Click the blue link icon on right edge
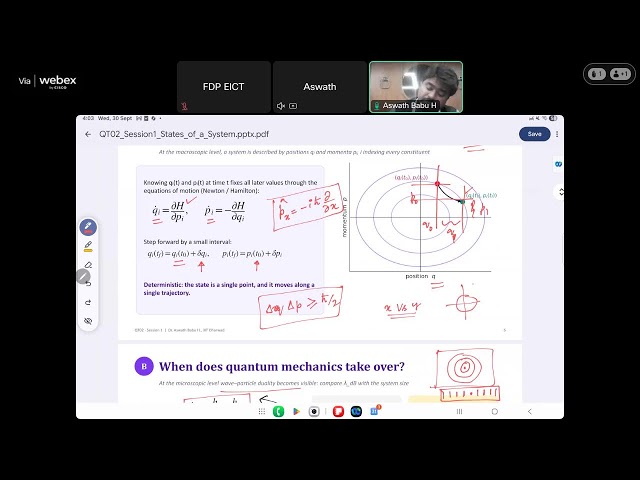The width and height of the screenshot is (640, 480). (x=558, y=164)
